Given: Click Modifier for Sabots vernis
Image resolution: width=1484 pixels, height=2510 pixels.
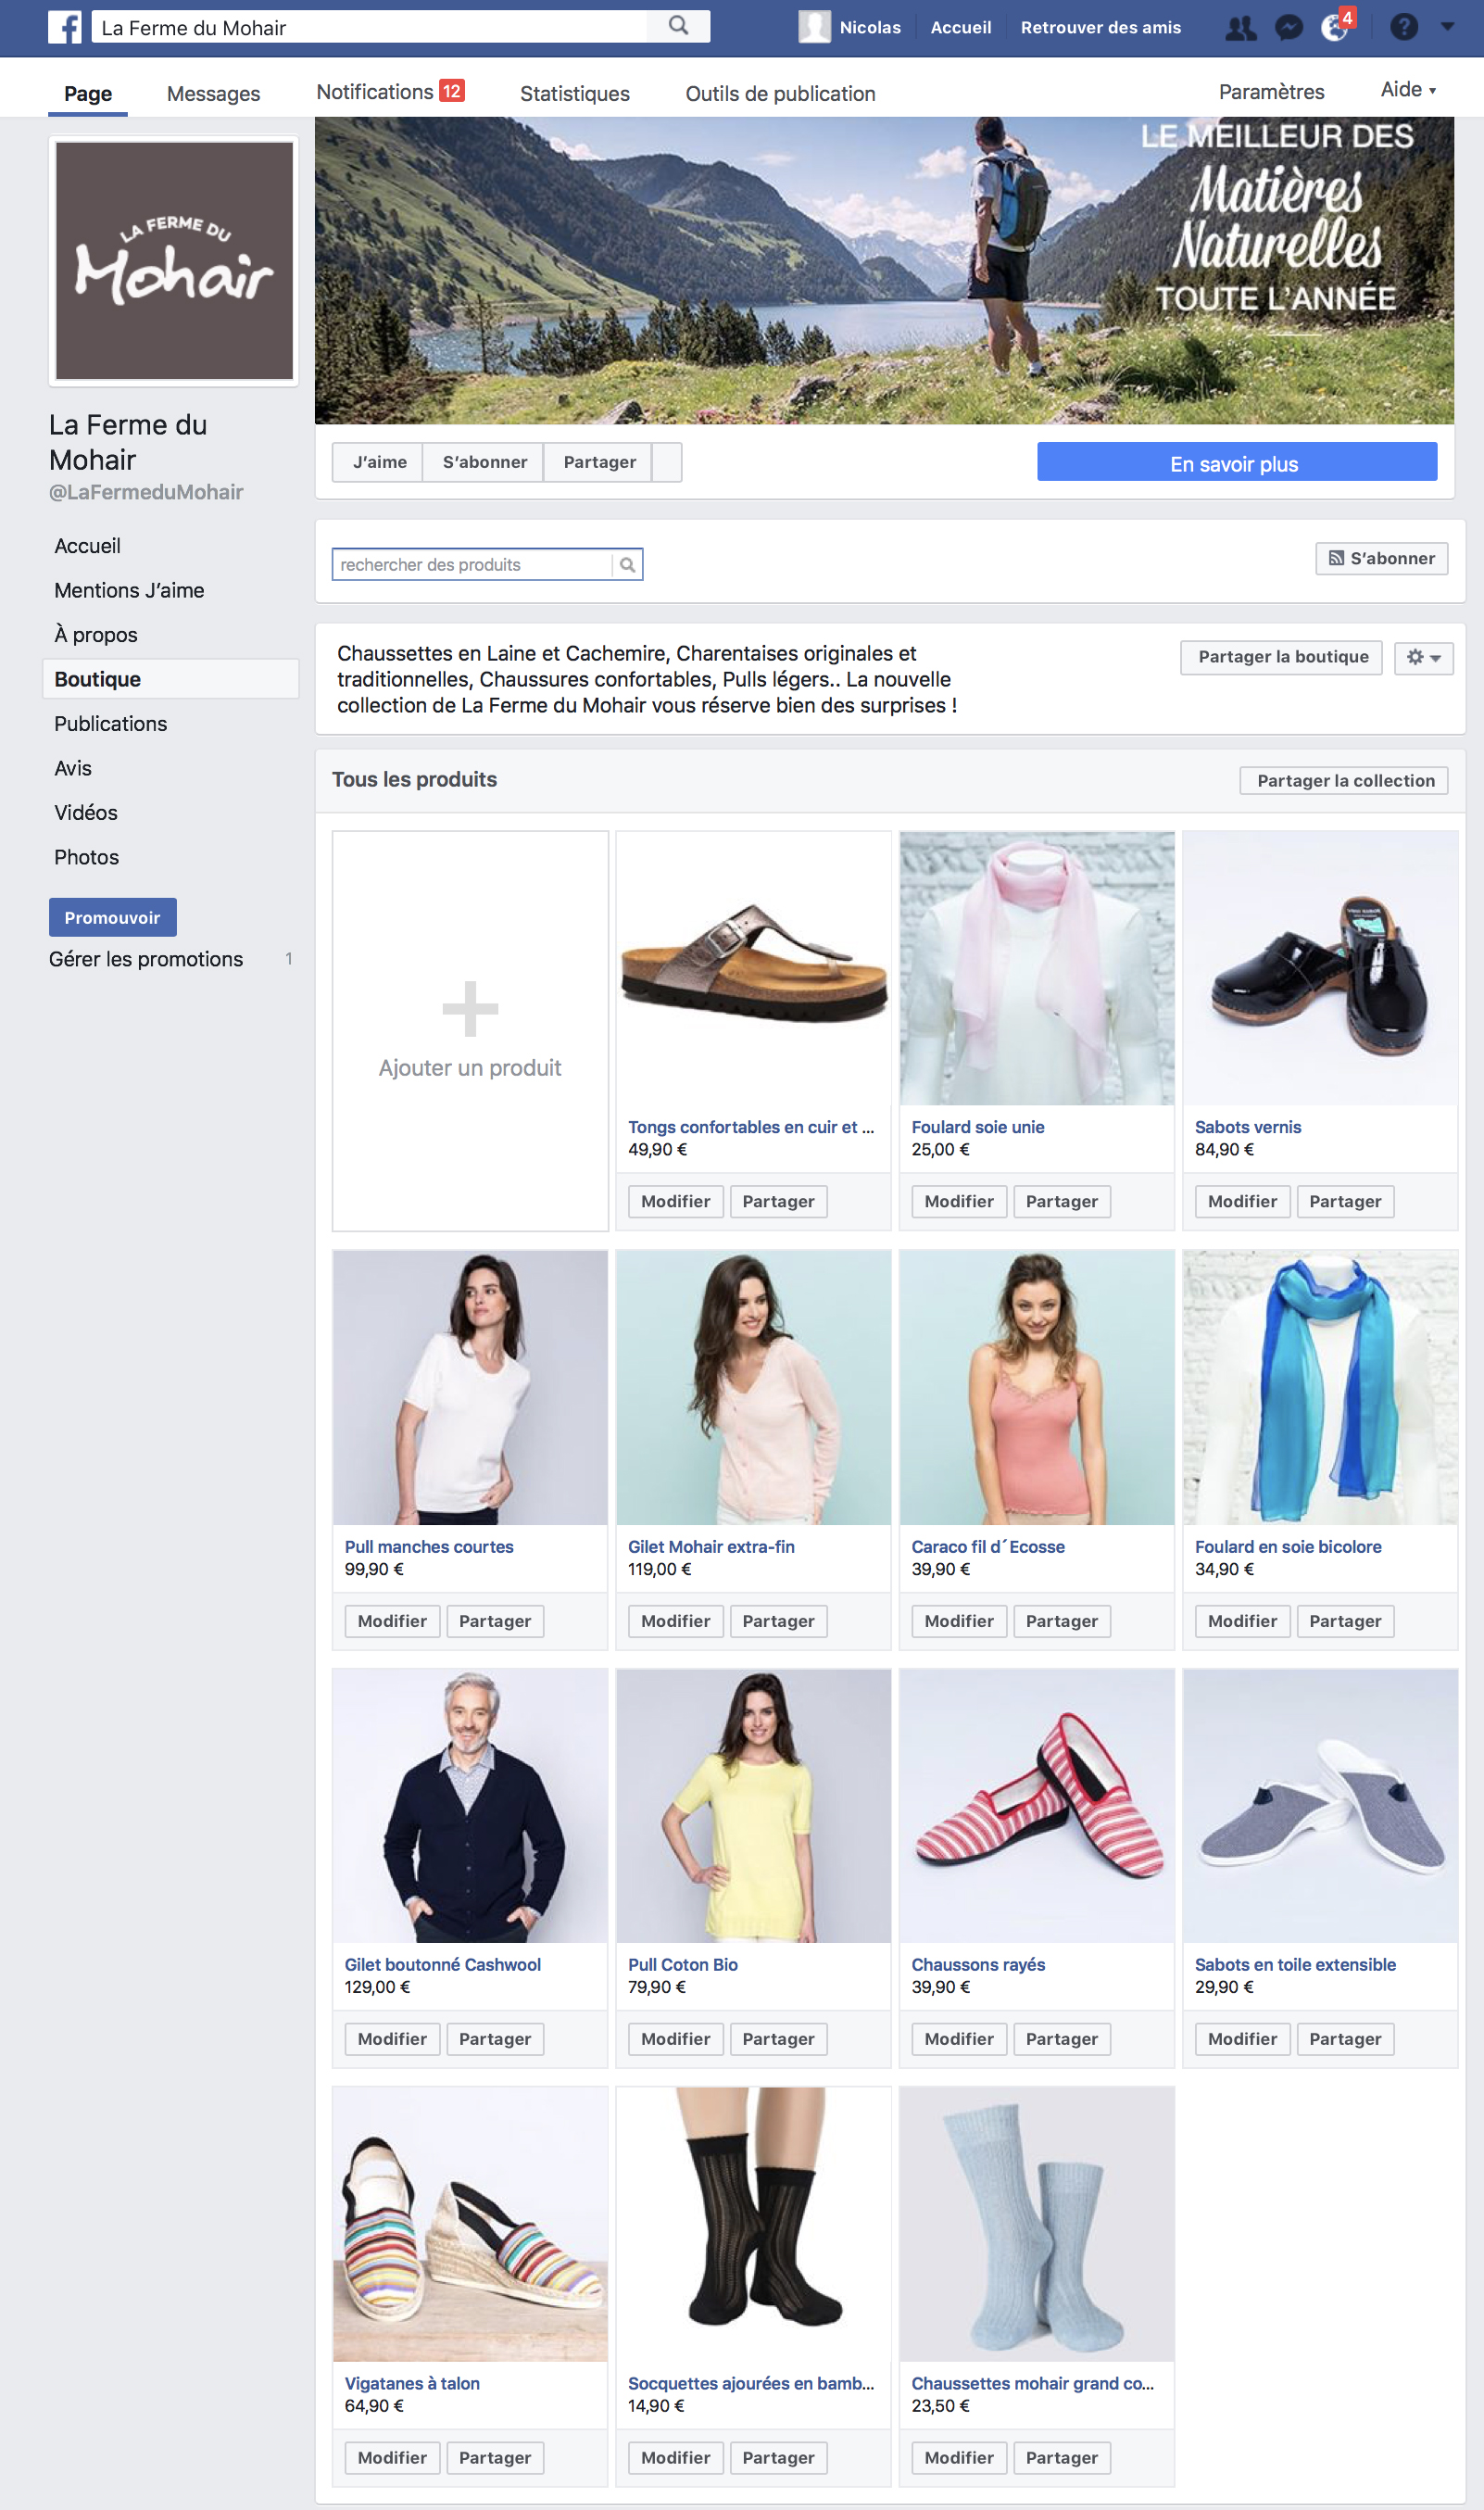Looking at the screenshot, I should coord(1242,1202).
